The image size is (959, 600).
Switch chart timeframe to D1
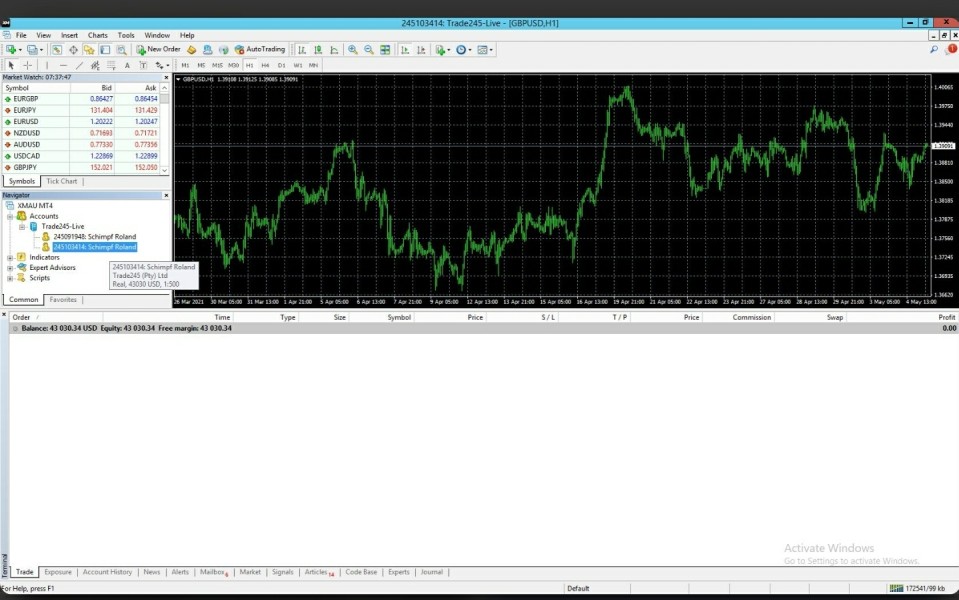[281, 65]
